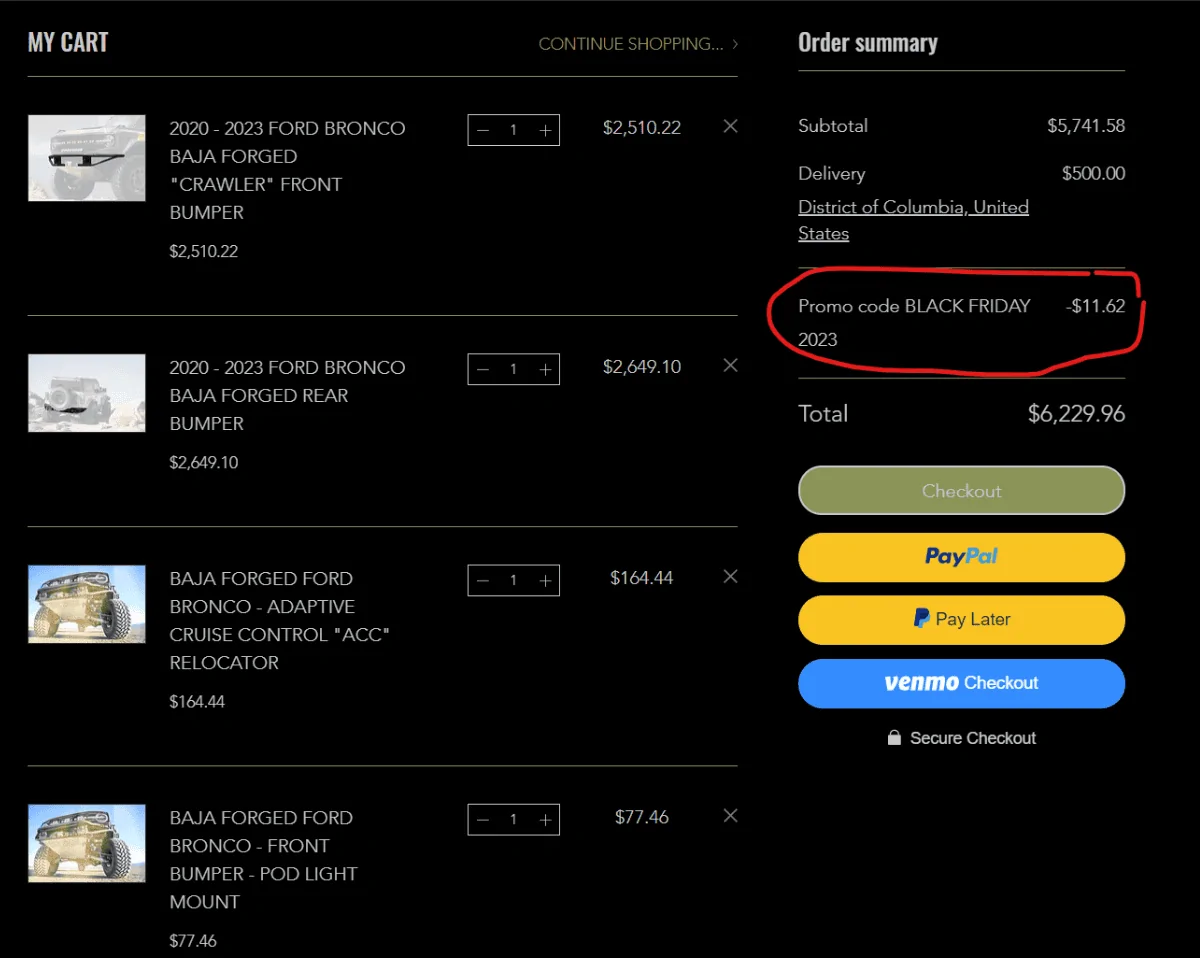This screenshot has height=958, width=1200.
Task: Select the $5,741.58 subtotal value
Action: click(x=1086, y=126)
